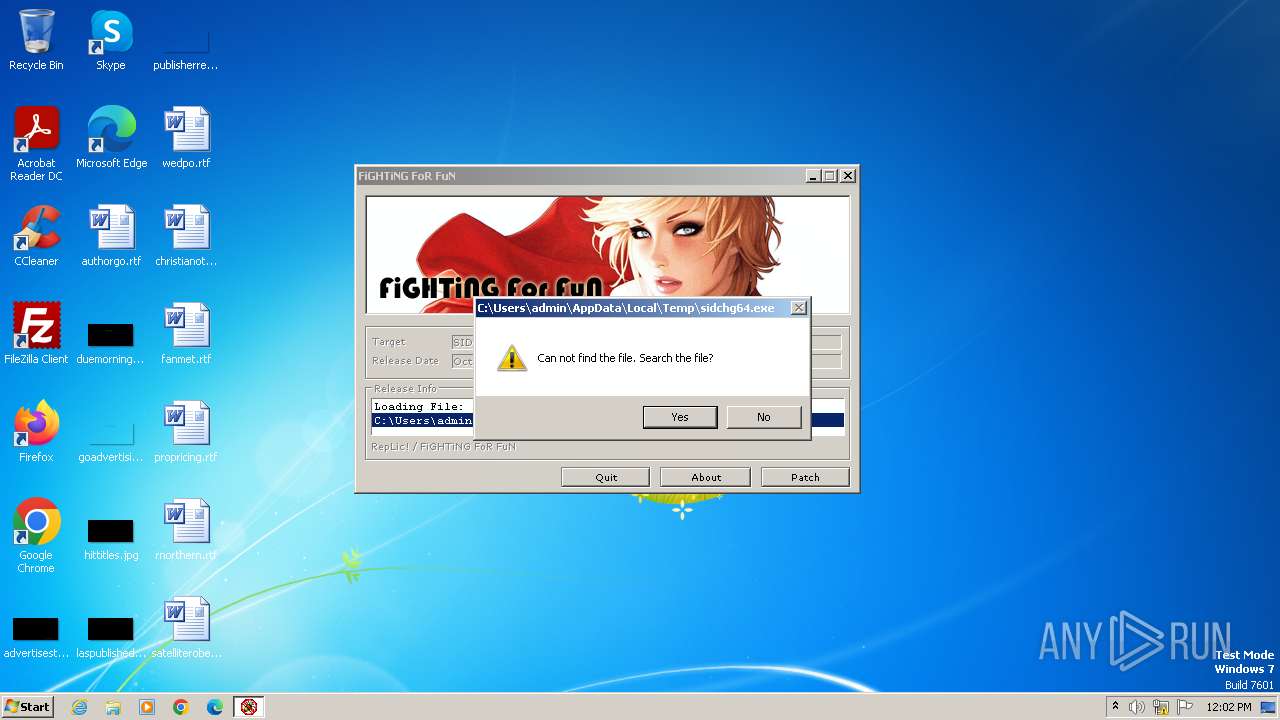Open File Explorer from the taskbar

113,707
